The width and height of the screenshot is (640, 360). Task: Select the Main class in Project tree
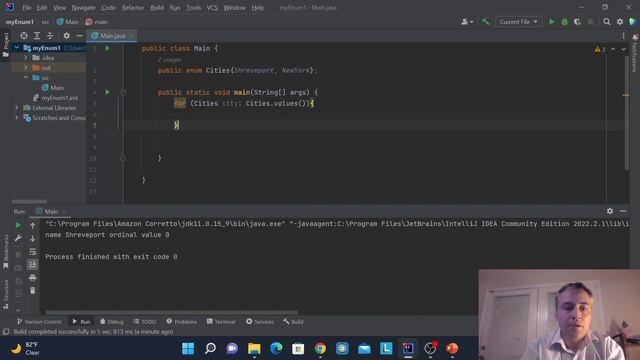point(53,88)
